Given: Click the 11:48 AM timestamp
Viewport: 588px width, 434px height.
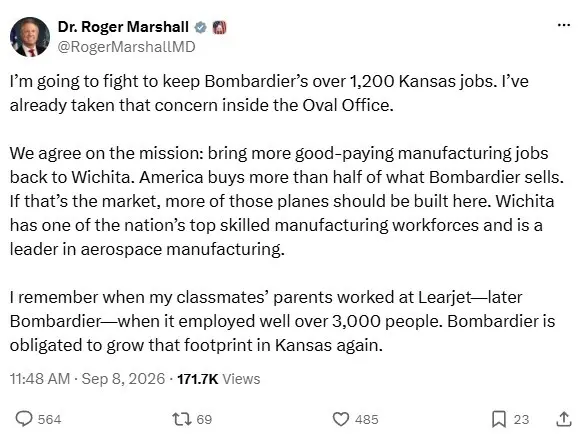Looking at the screenshot, I should point(40,379).
